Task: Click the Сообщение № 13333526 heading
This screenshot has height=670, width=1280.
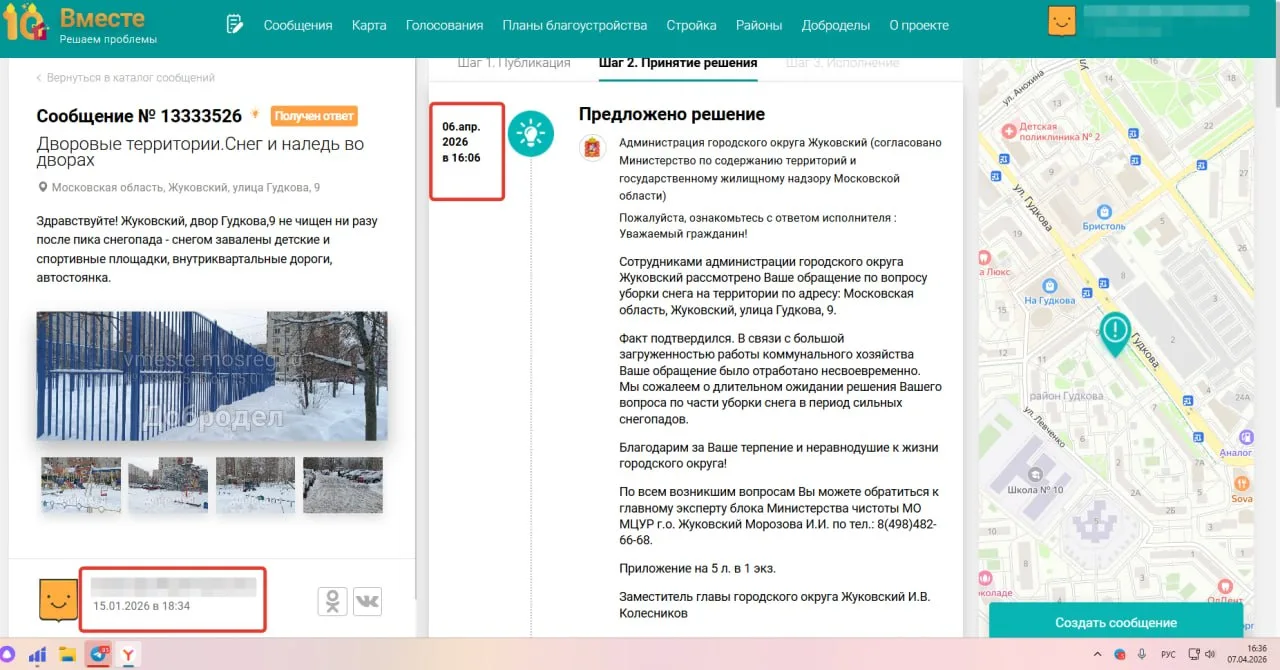Action: [x=139, y=116]
